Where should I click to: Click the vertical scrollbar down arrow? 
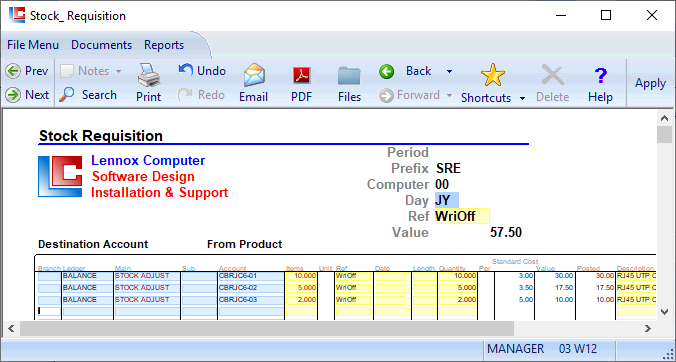pyautogui.click(x=664, y=312)
